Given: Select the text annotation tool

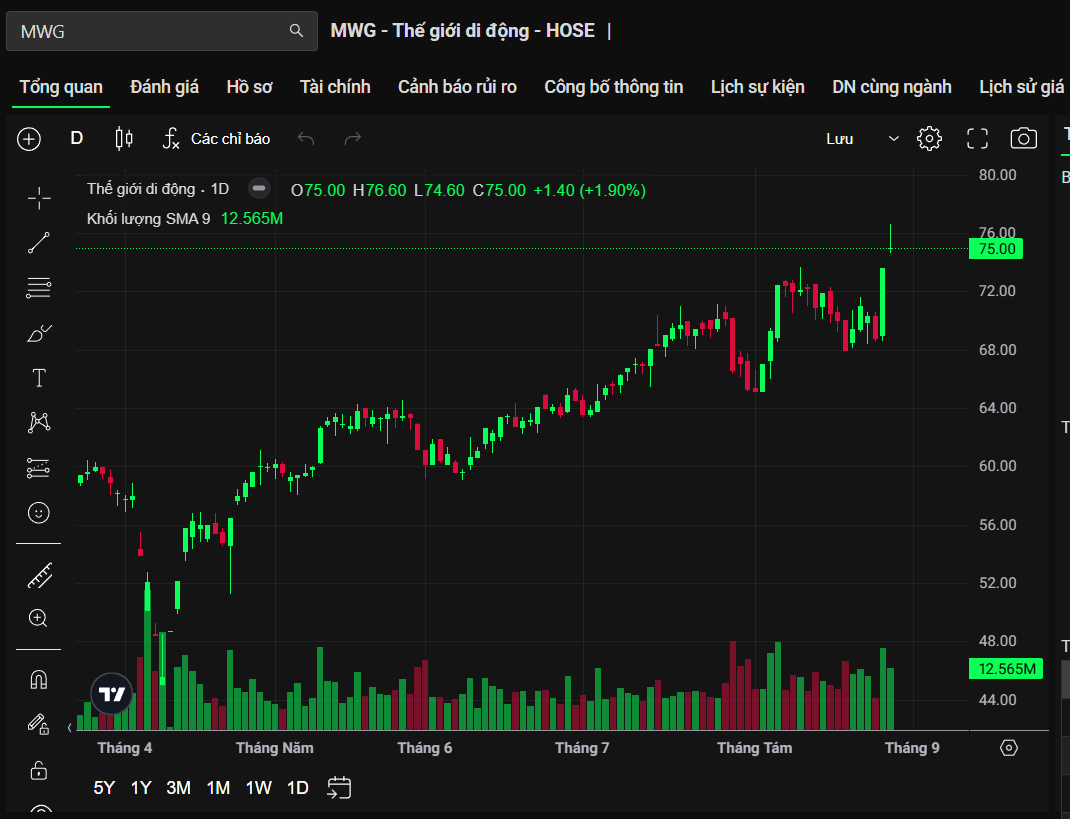Looking at the screenshot, I should (39, 377).
